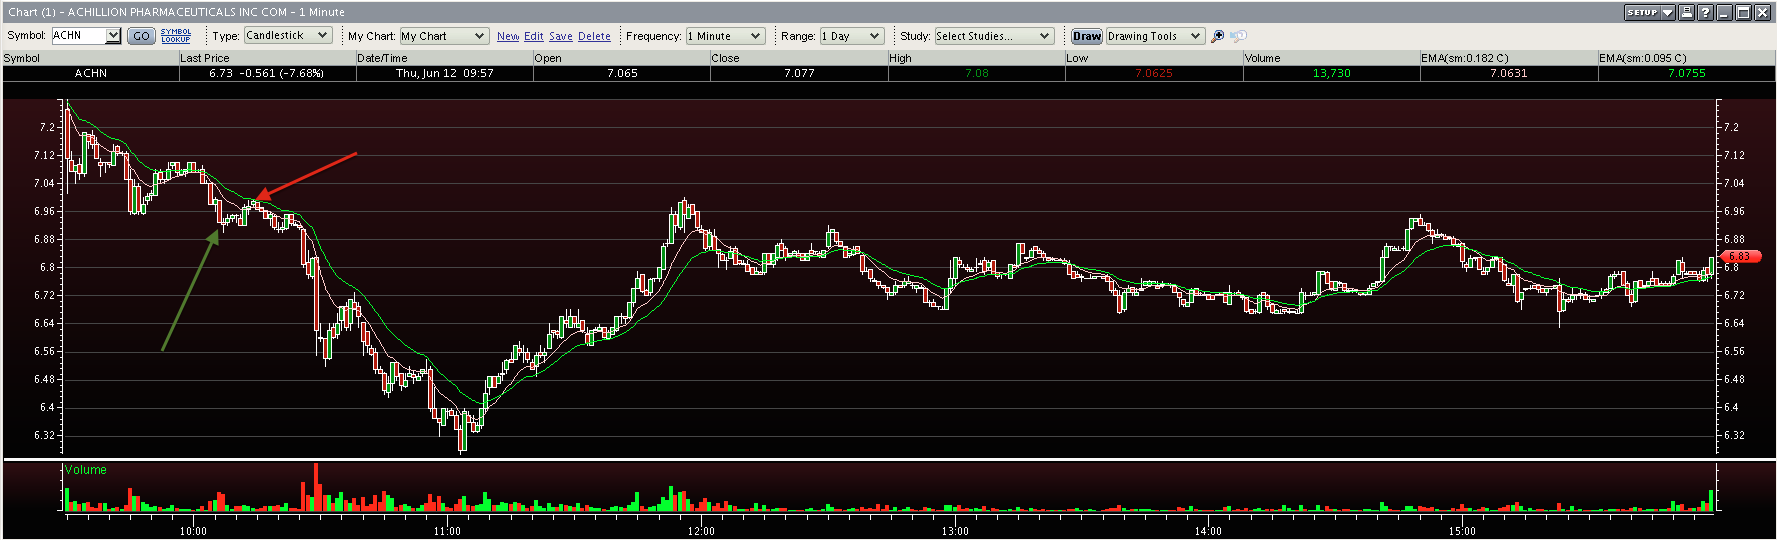Click the Delete chart link

(594, 36)
